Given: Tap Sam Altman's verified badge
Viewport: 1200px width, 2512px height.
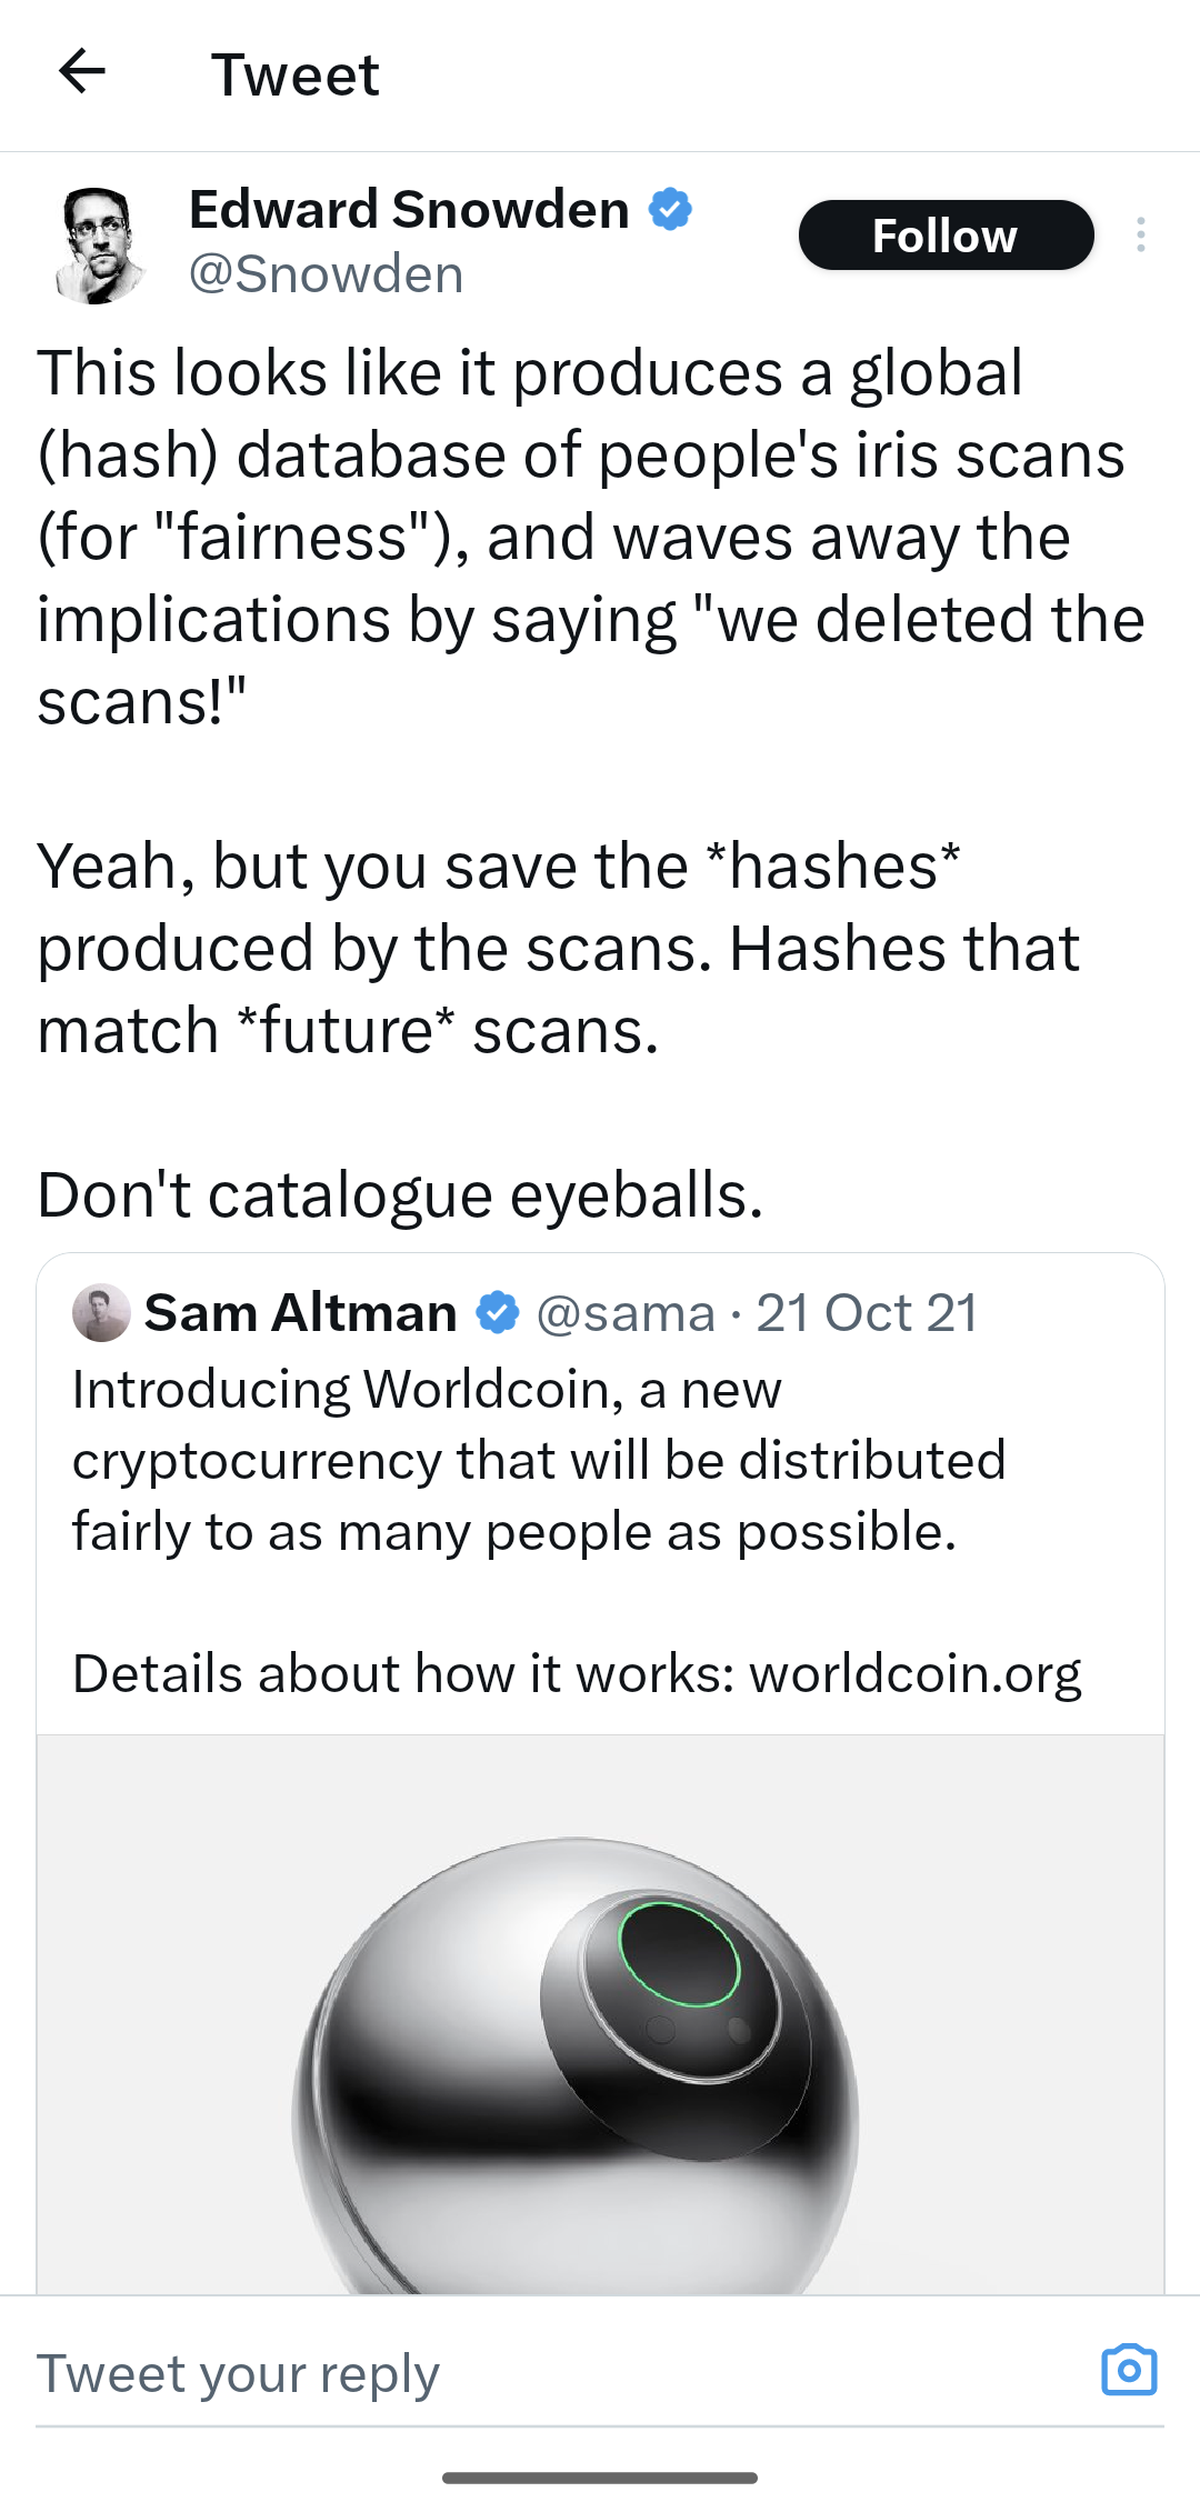Looking at the screenshot, I should 497,1313.
